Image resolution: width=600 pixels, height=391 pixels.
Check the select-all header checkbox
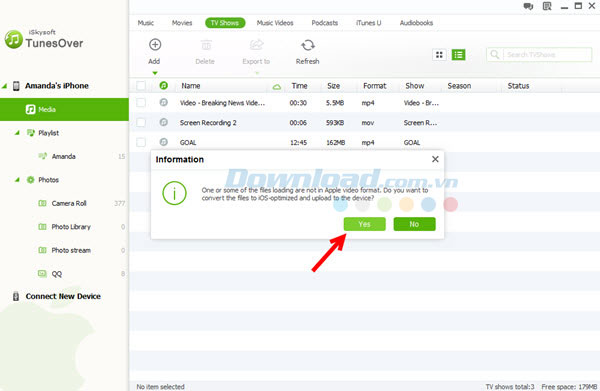[141, 86]
